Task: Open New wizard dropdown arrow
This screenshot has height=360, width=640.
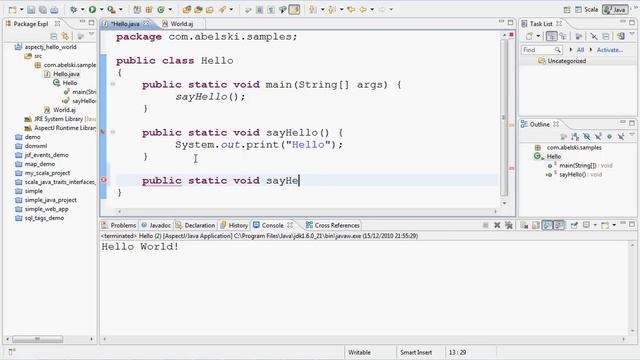Action: coord(22,9)
